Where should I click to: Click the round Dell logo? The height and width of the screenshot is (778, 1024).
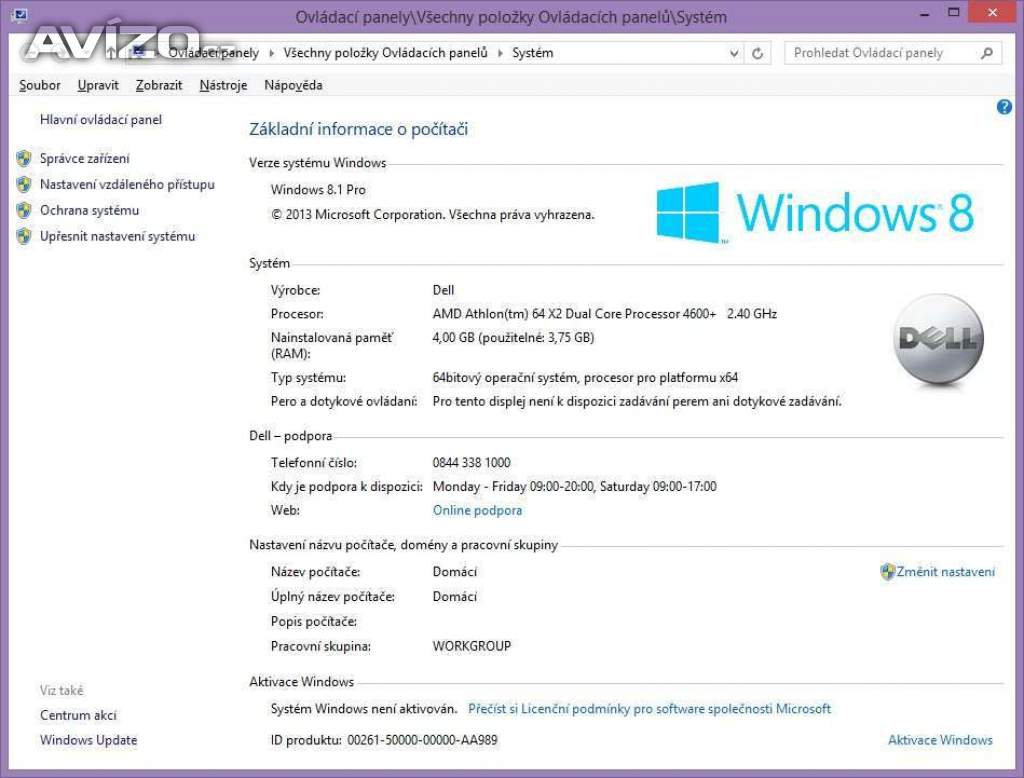pyautogui.click(x=938, y=338)
